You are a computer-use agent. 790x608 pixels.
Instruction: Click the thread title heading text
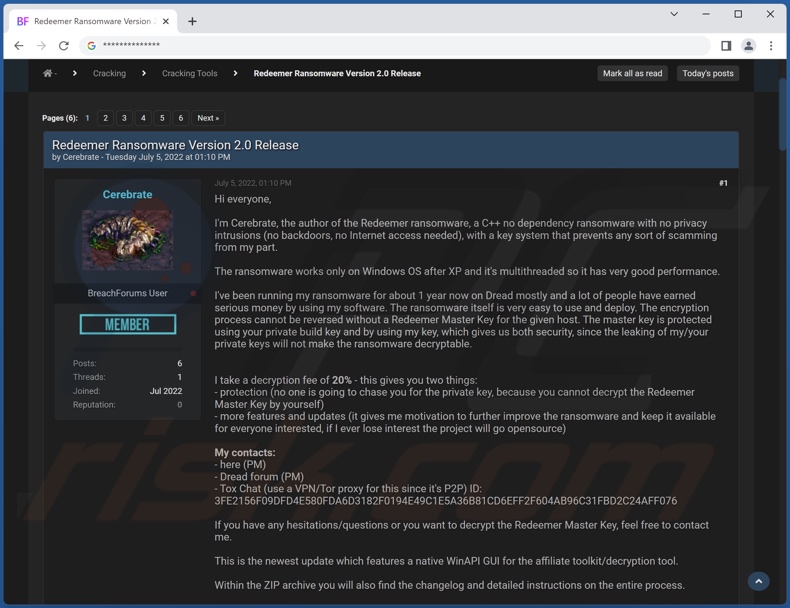coord(175,145)
